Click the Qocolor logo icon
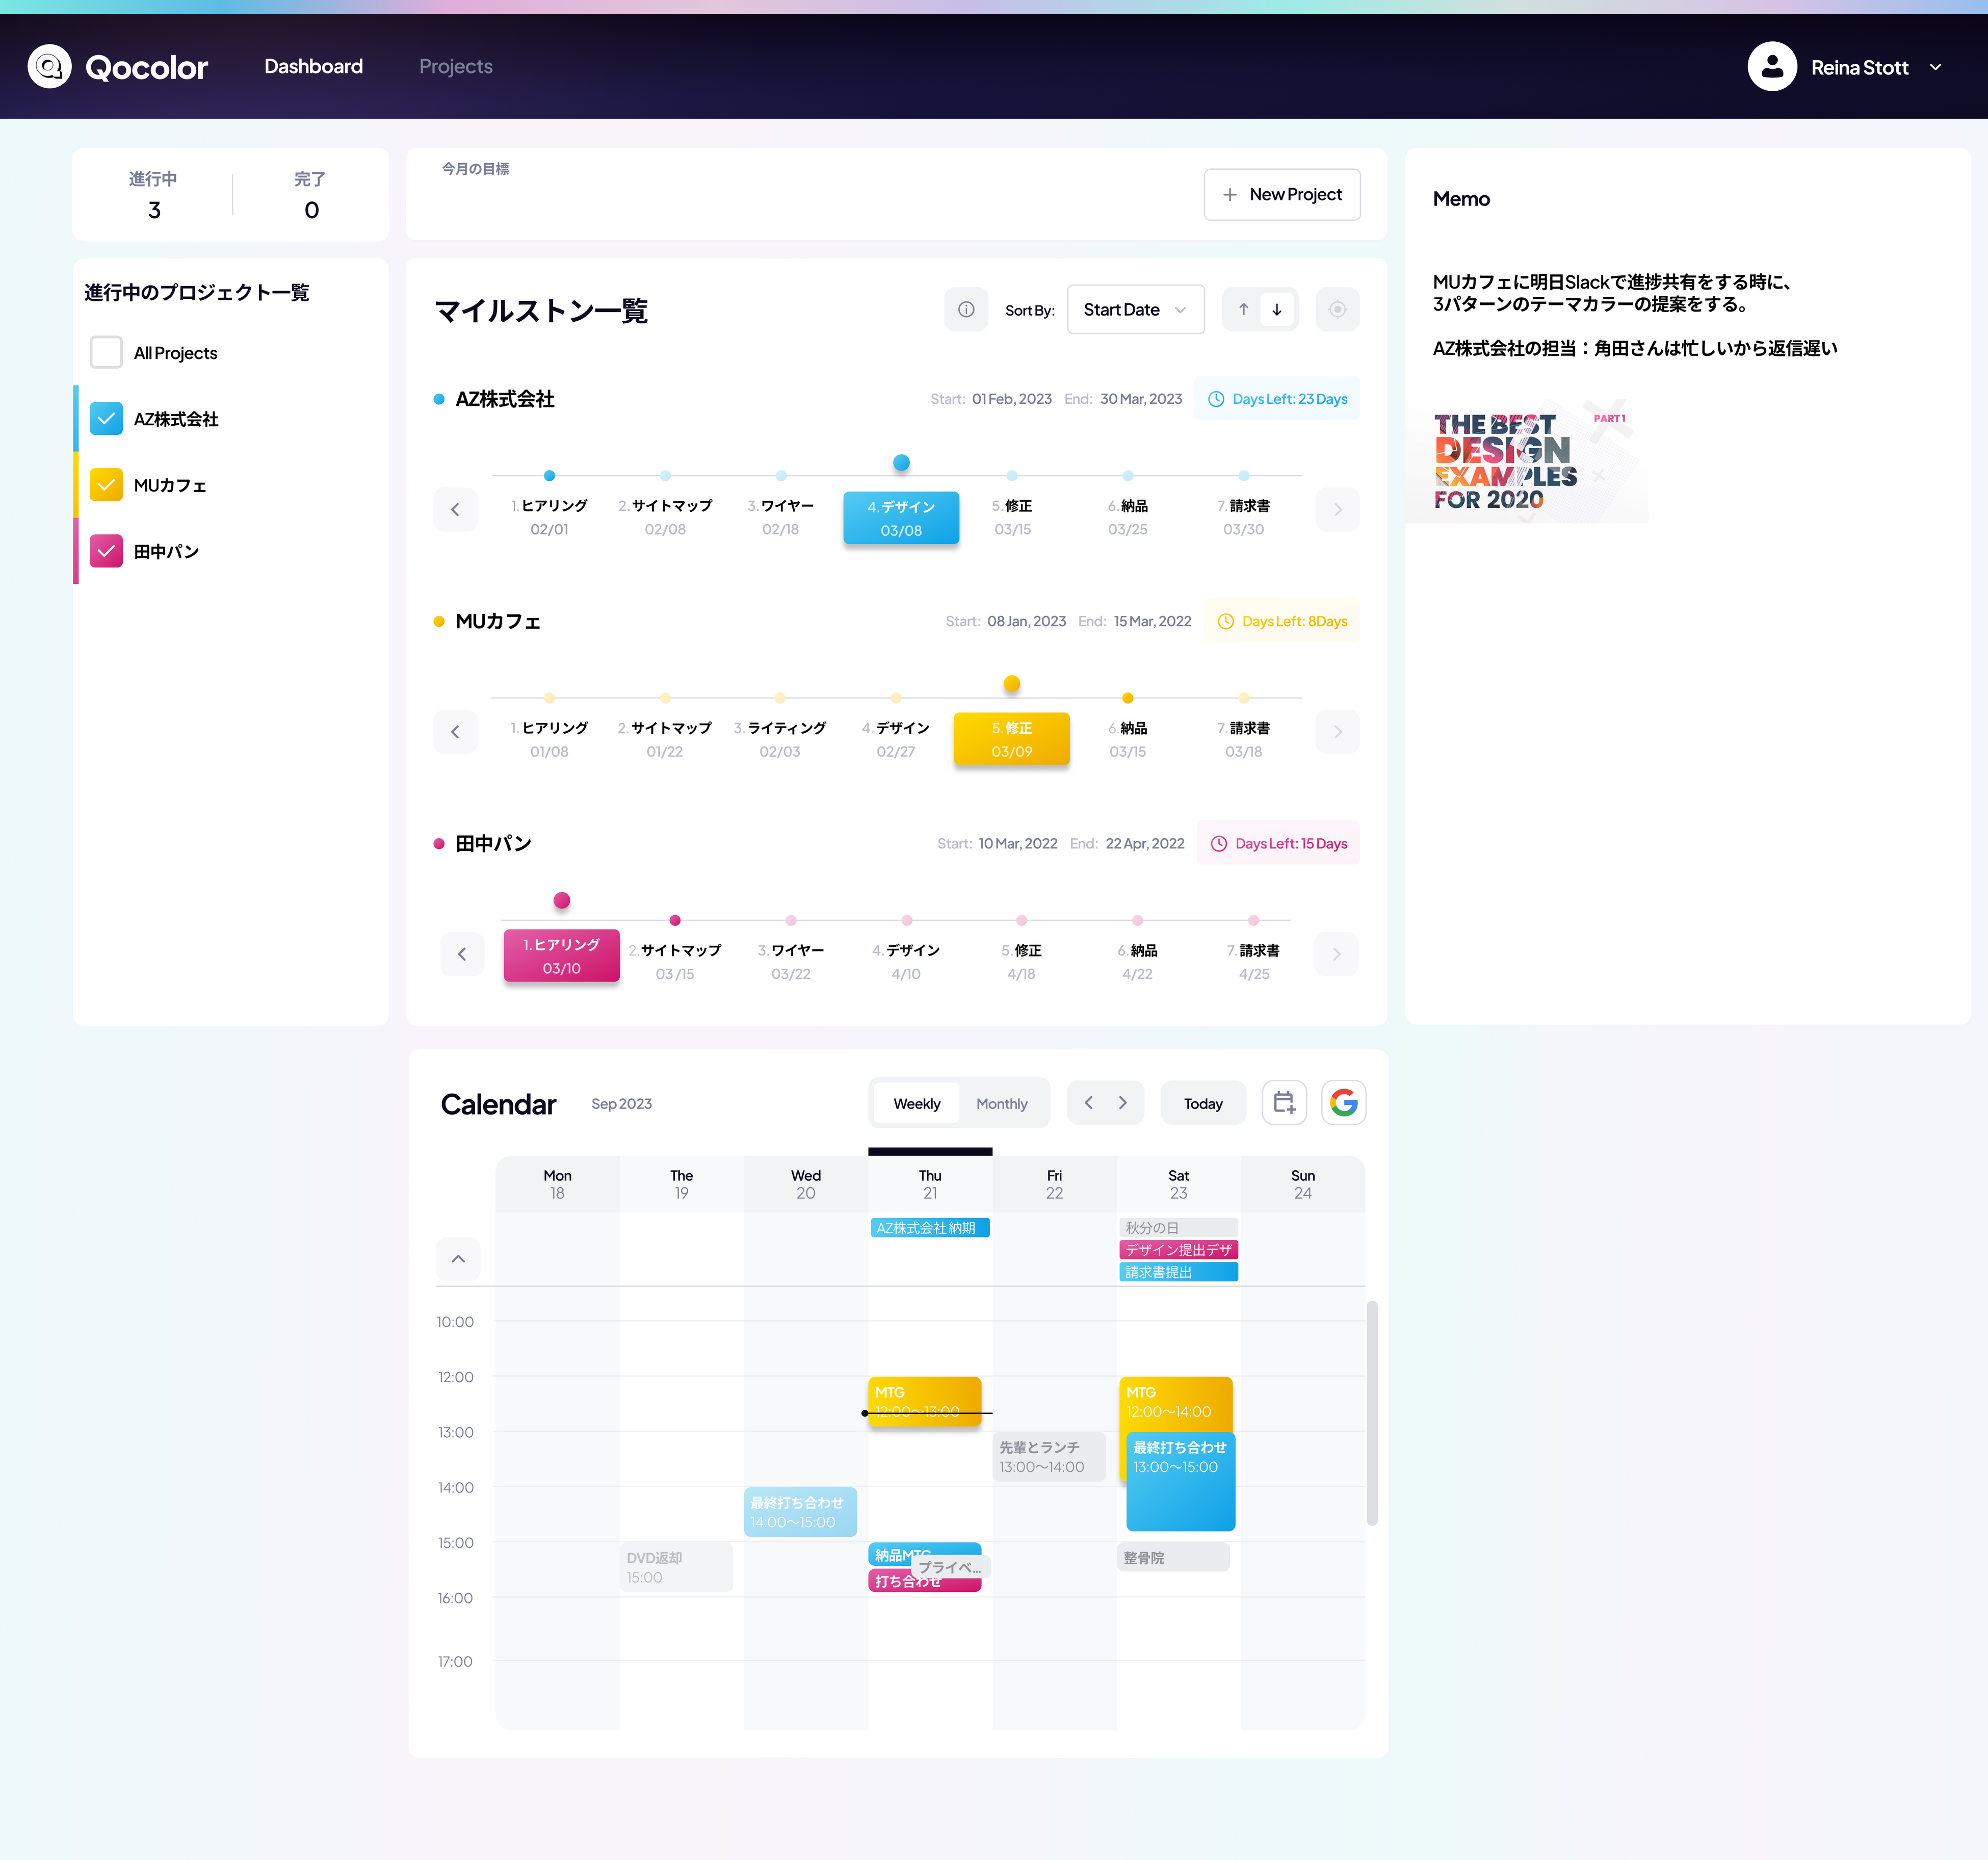This screenshot has width=1988, height=1860. (x=49, y=67)
